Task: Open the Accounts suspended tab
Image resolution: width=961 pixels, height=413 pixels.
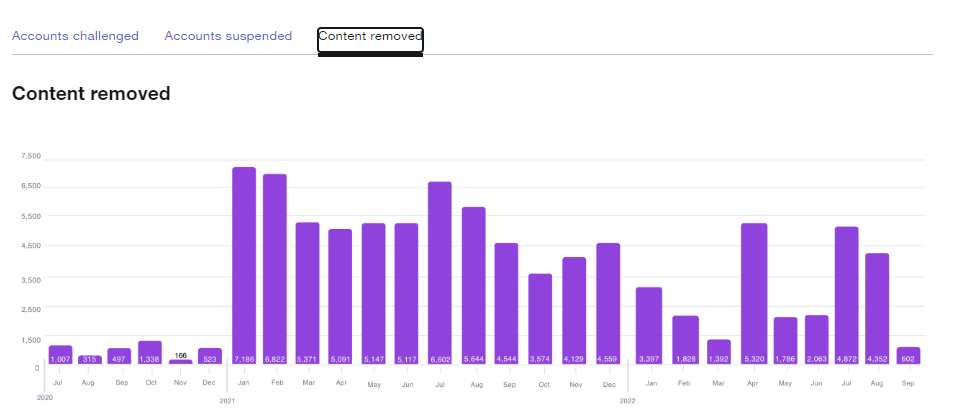Action: [228, 36]
